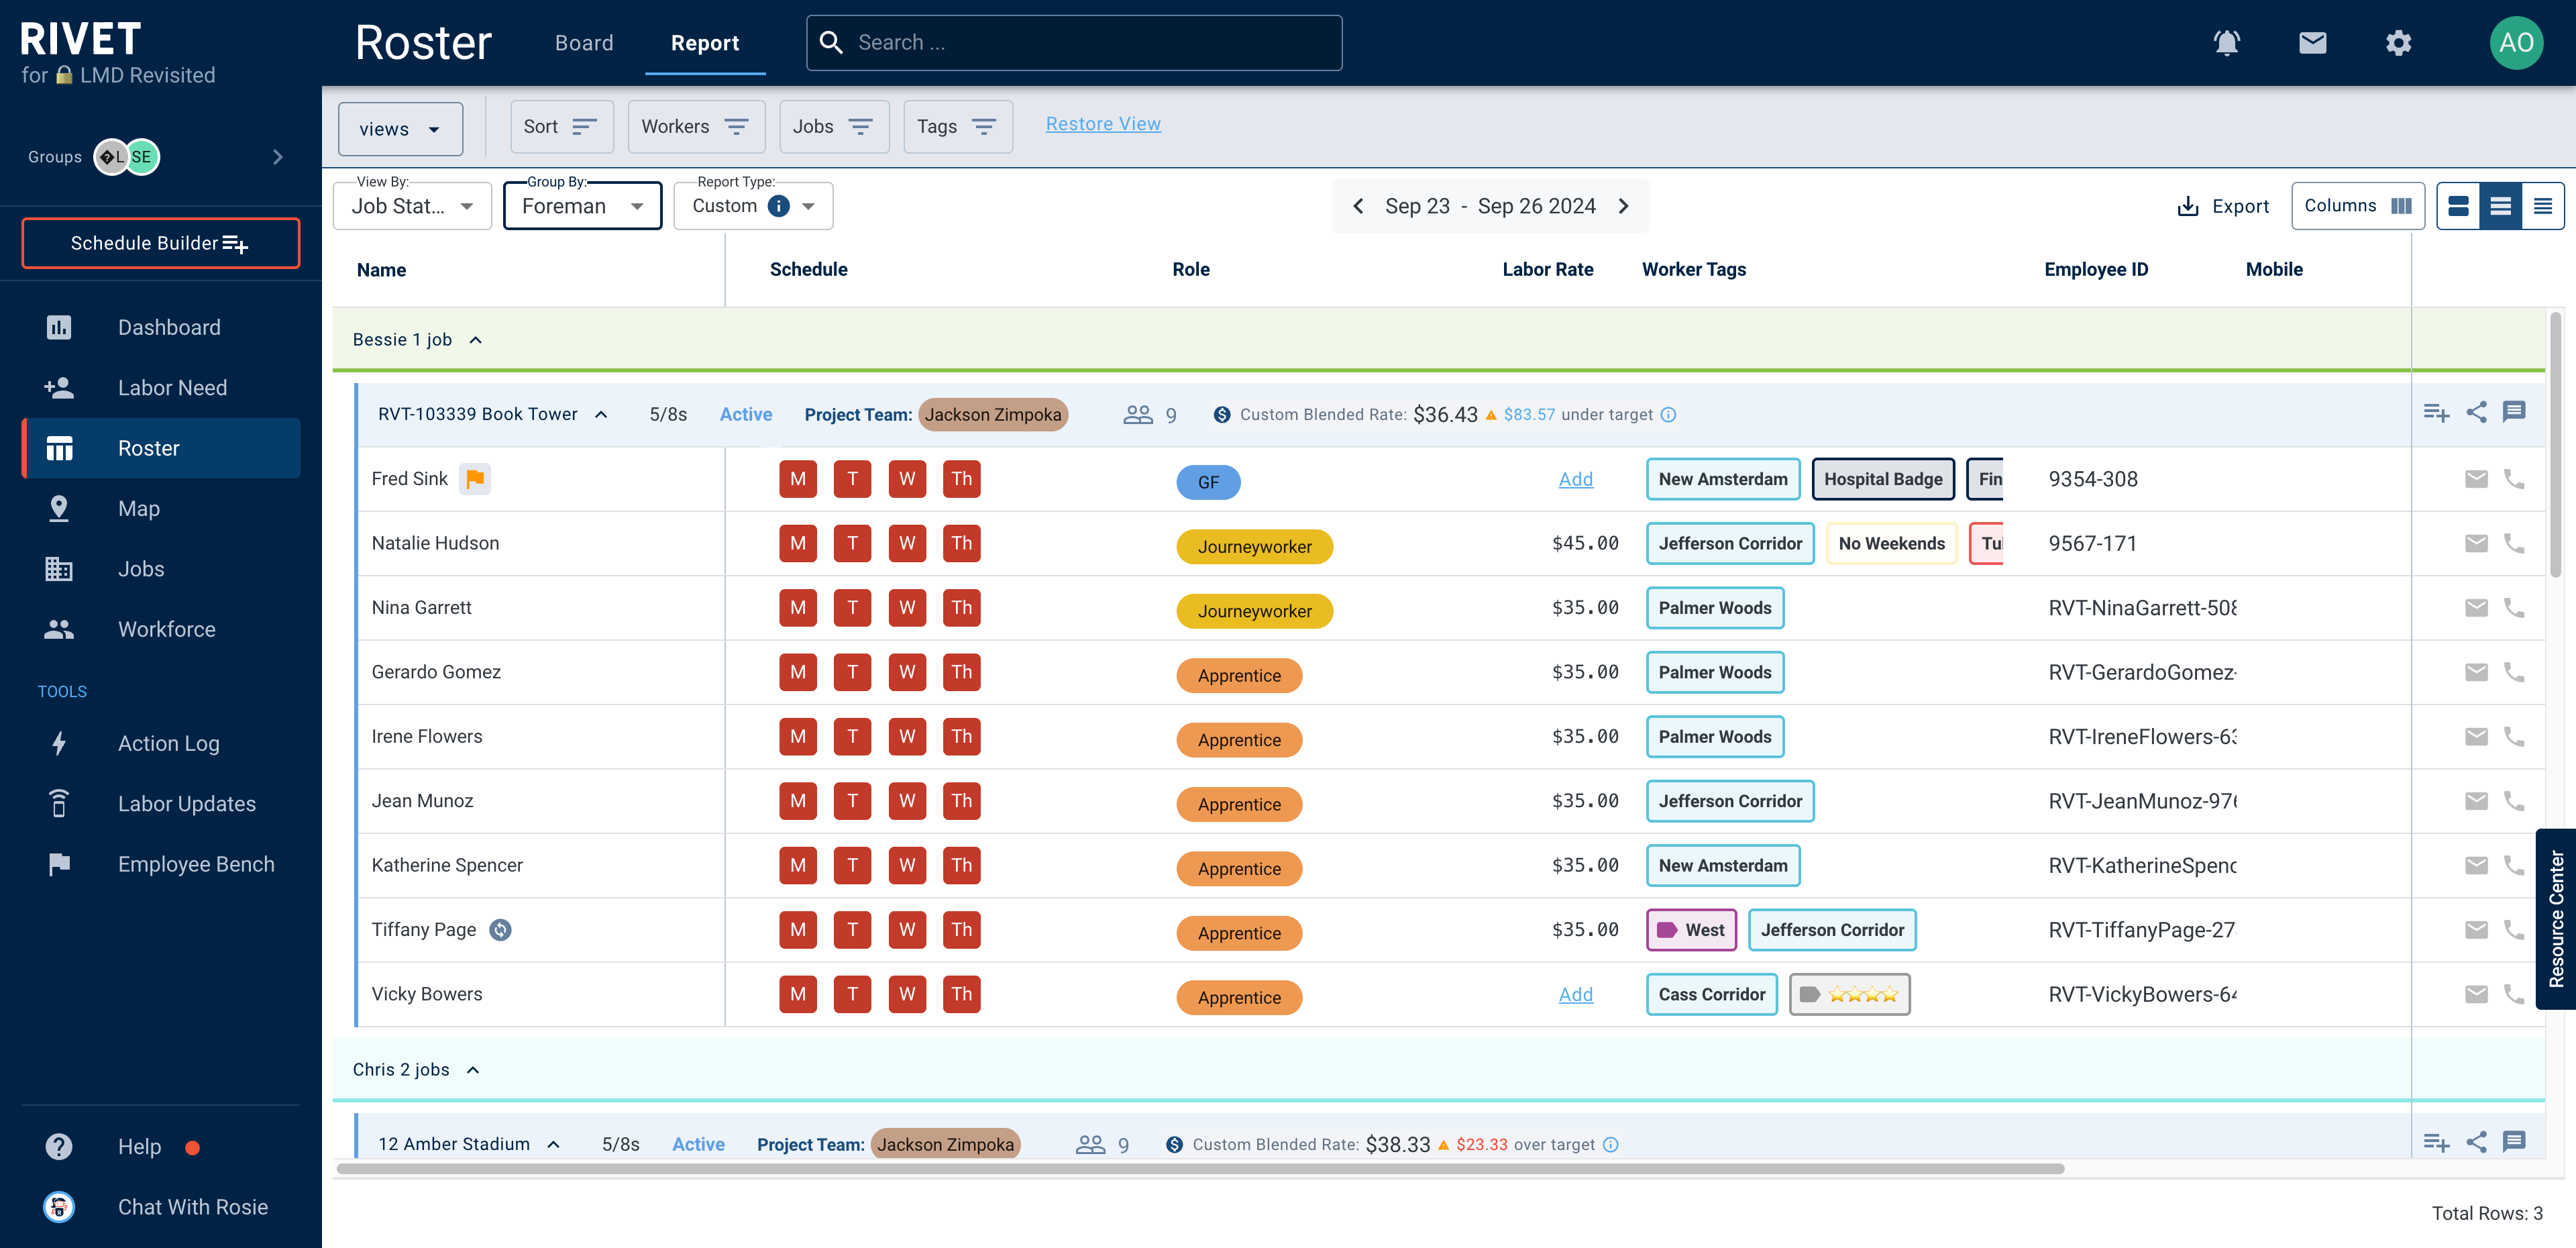
Task: Click the Book Tower add-to-schedule icon
Action: [x=2436, y=413]
